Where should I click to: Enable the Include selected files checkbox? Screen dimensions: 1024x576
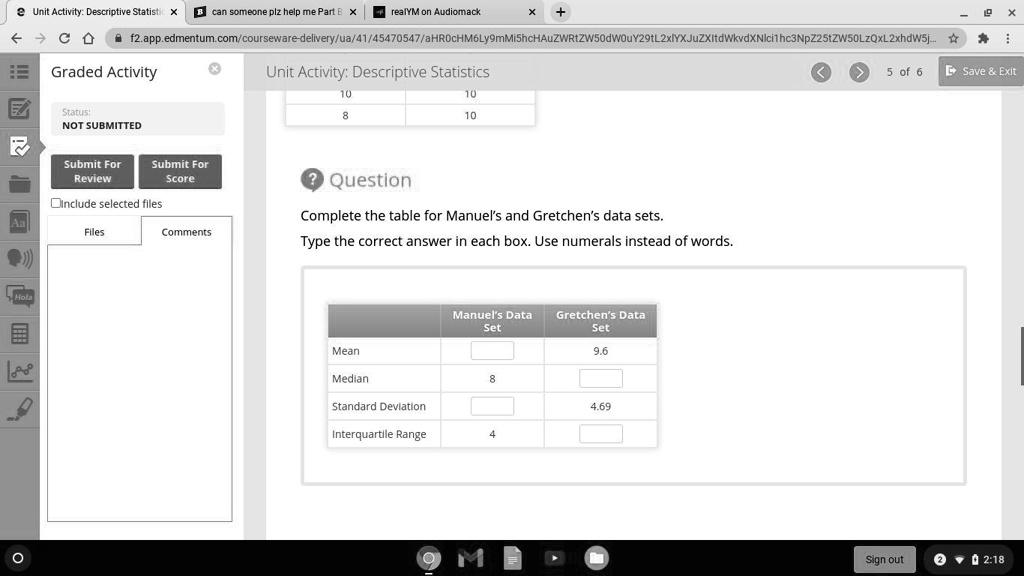tap(55, 203)
